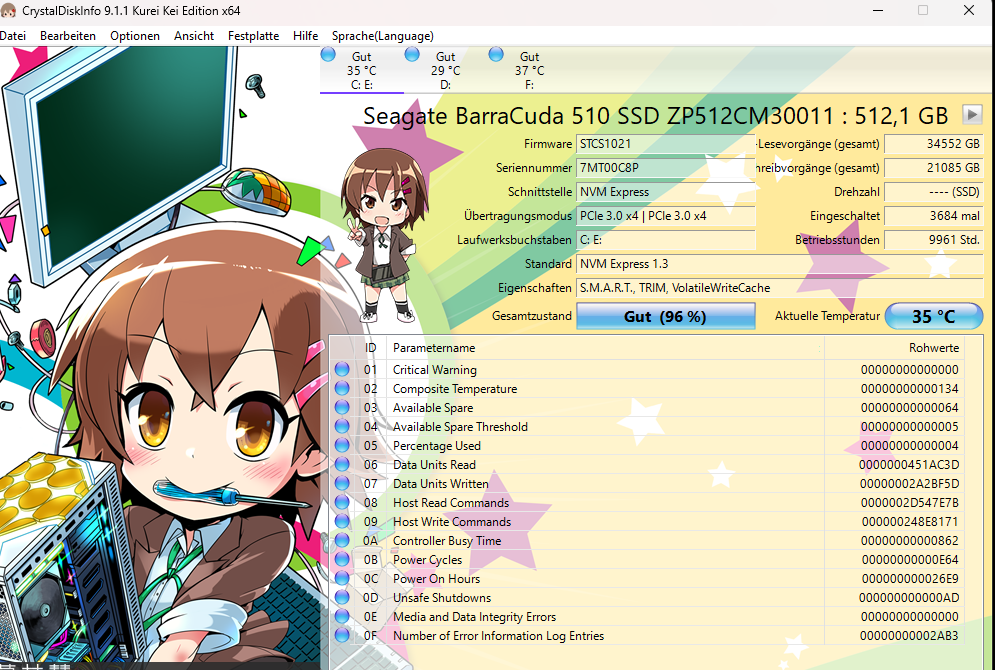The width and height of the screenshot is (995, 670).
Task: Click status orb for Controller Busy Time row
Action: [342, 541]
